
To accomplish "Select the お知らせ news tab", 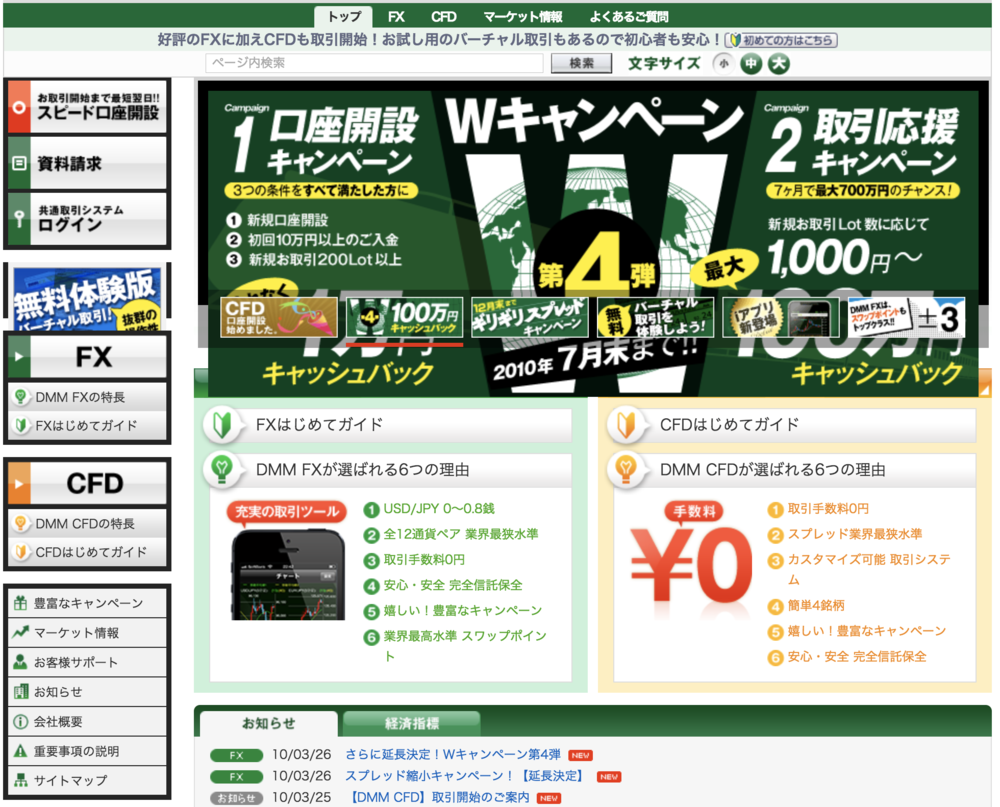I will pos(268,723).
